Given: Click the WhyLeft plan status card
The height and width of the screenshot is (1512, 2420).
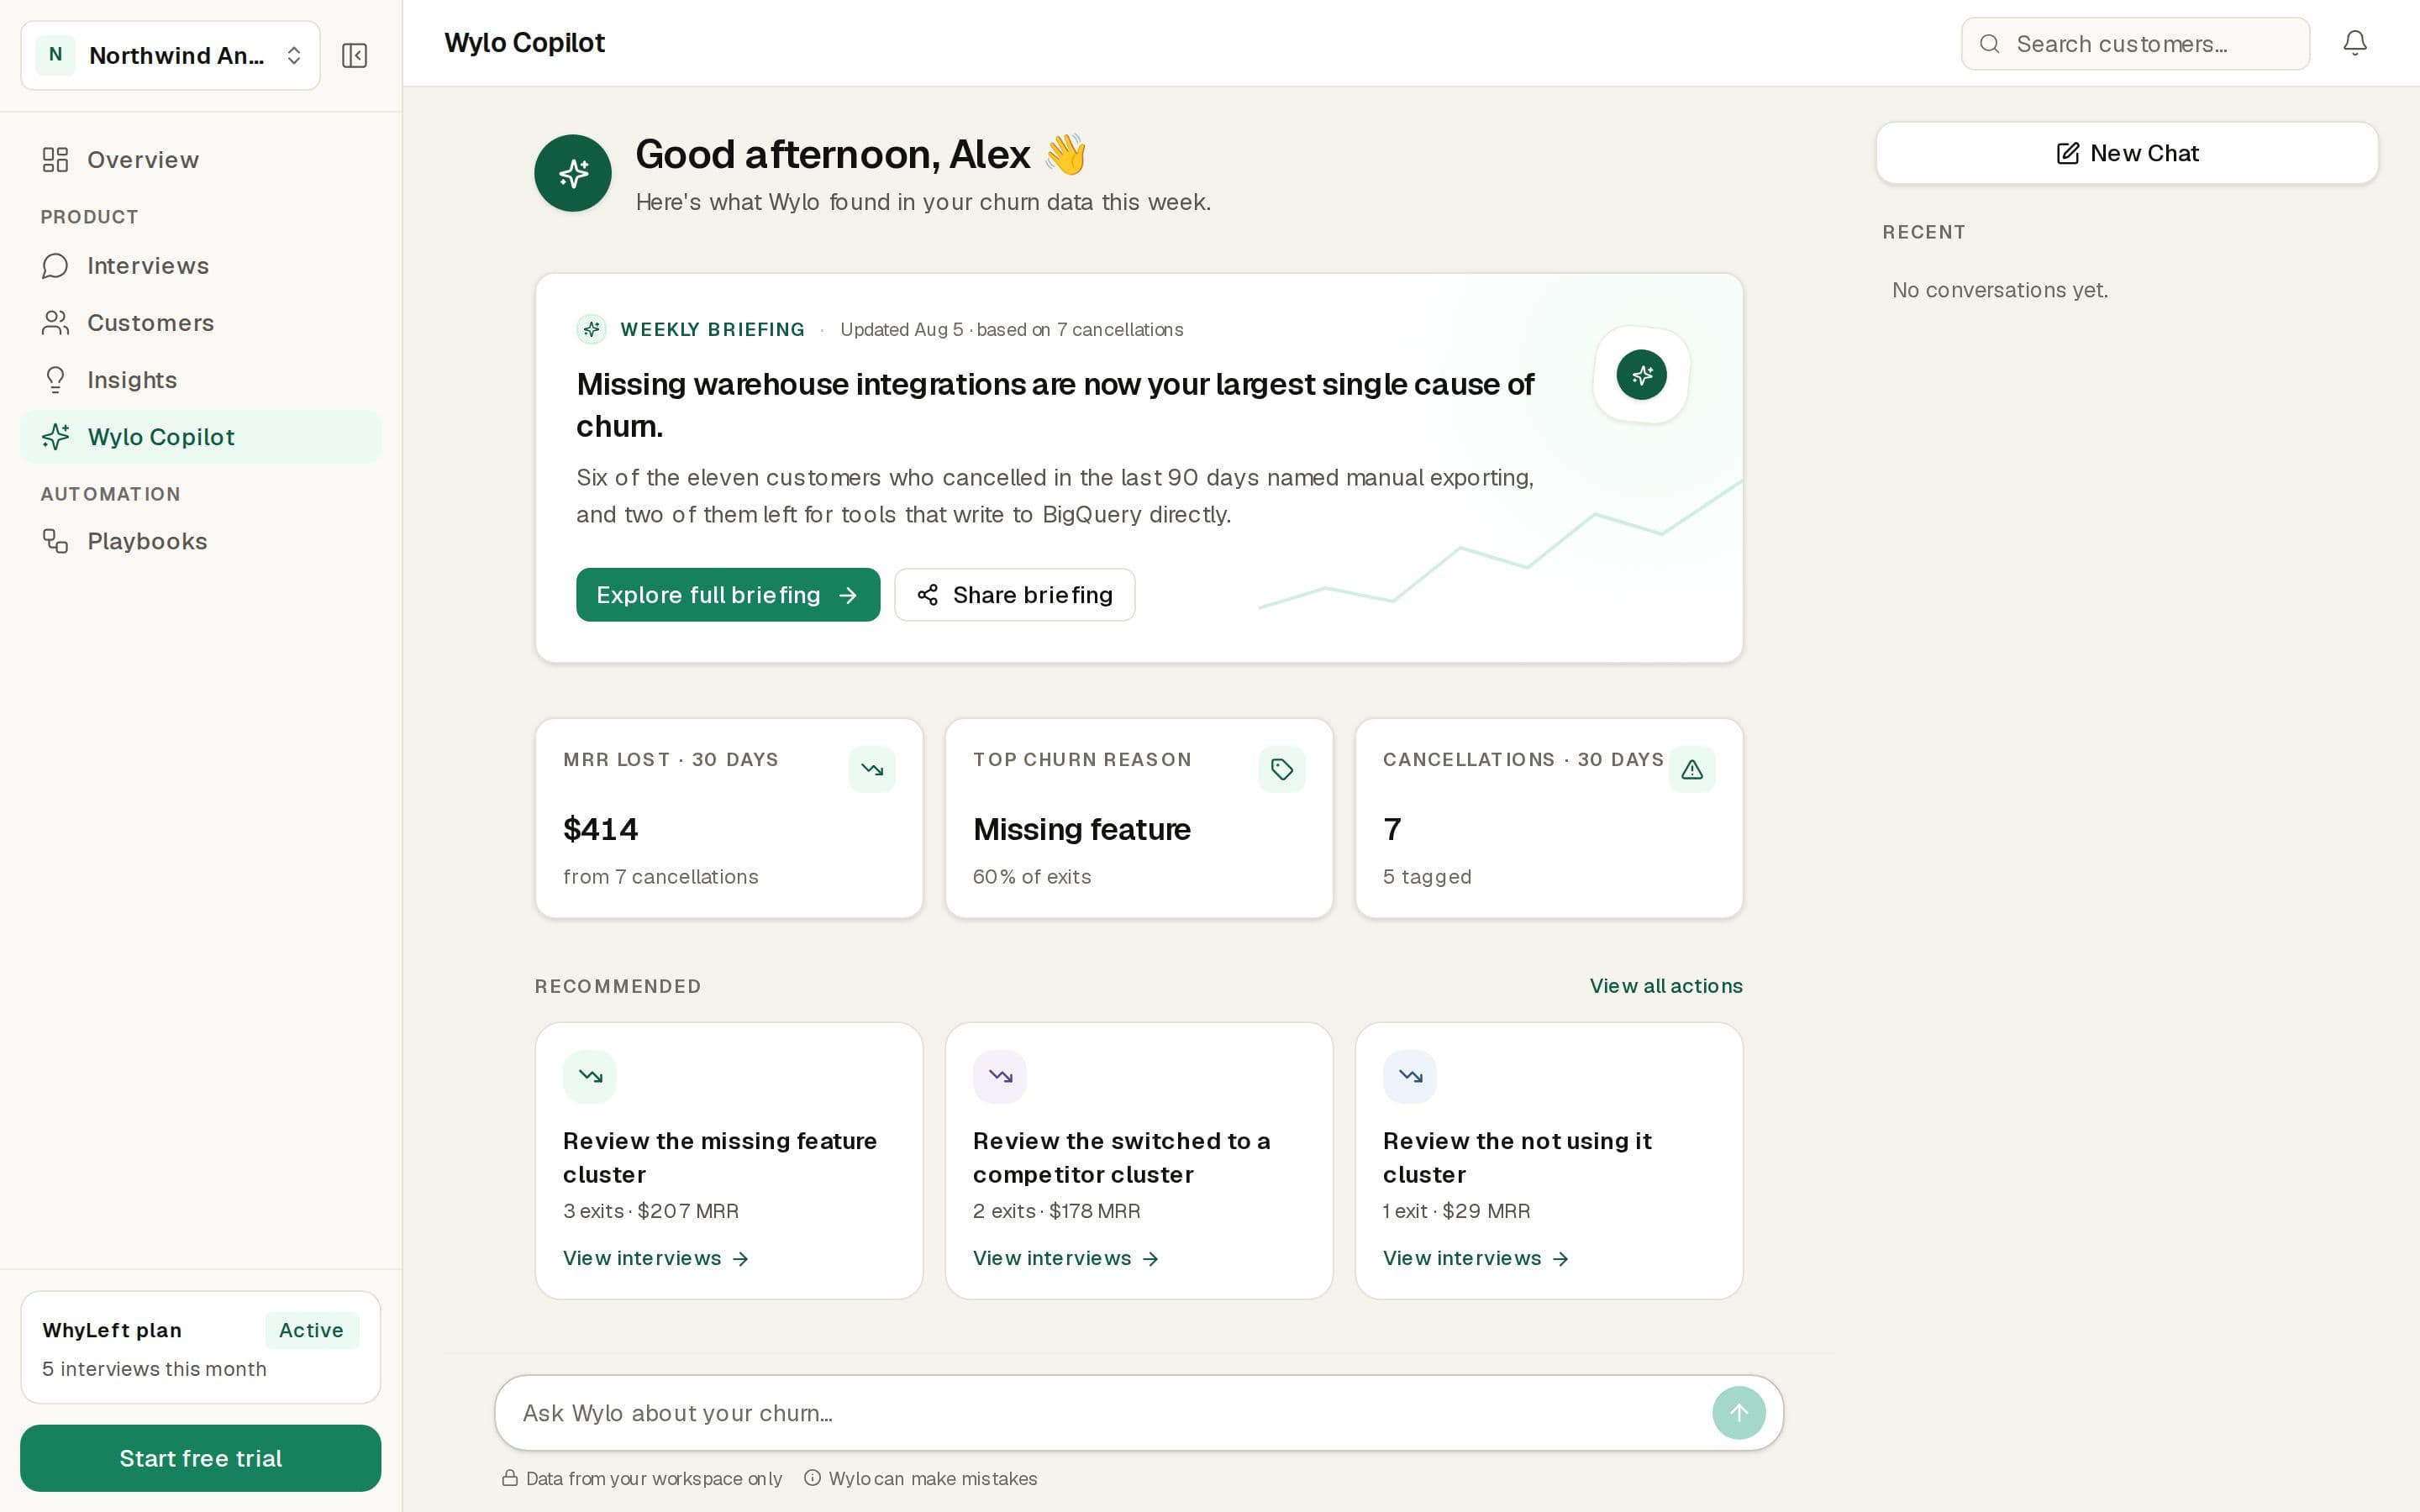Looking at the screenshot, I should 201,1347.
